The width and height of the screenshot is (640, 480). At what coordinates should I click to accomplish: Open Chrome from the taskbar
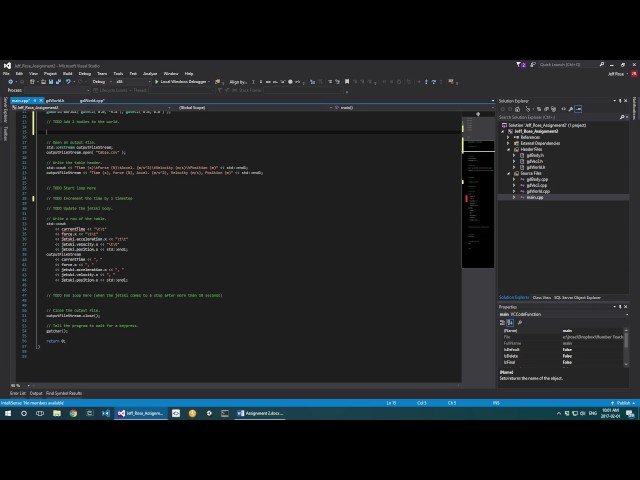(73, 413)
